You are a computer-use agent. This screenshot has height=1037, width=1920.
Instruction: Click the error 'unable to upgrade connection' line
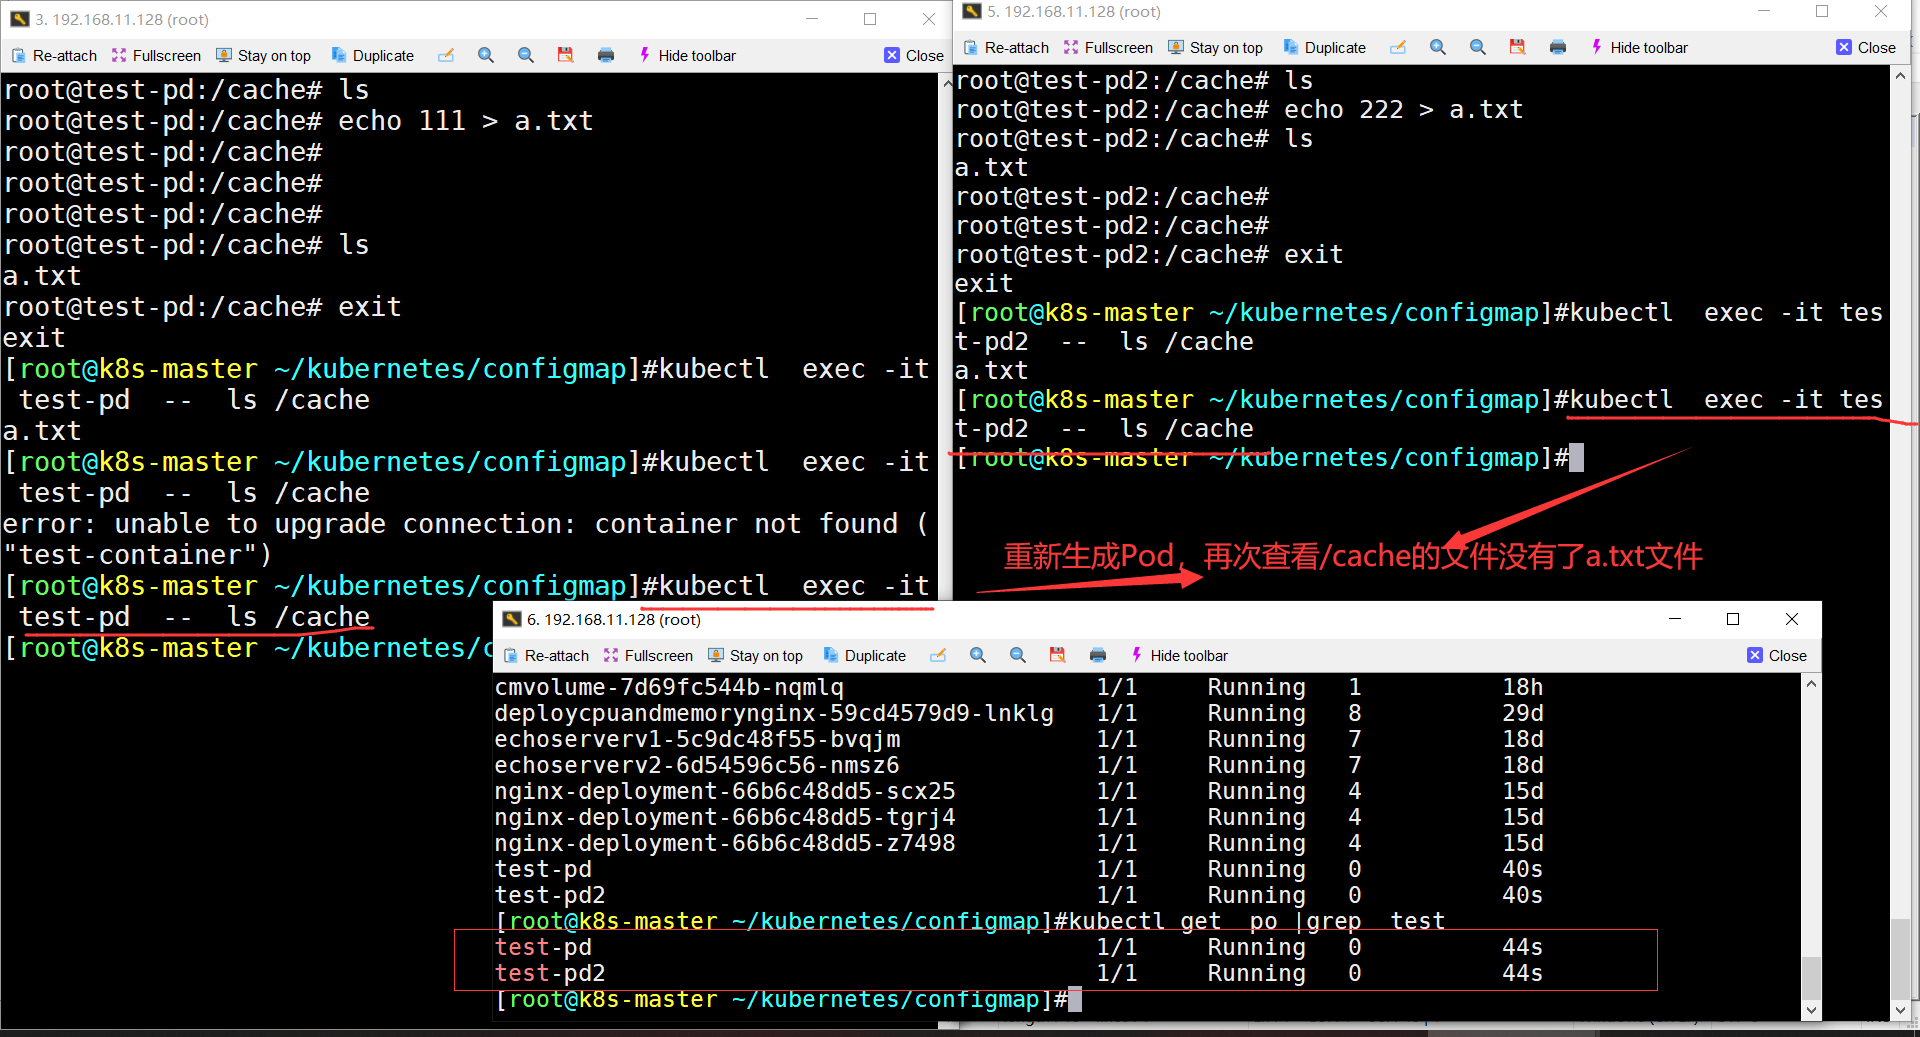pyautogui.click(x=466, y=524)
